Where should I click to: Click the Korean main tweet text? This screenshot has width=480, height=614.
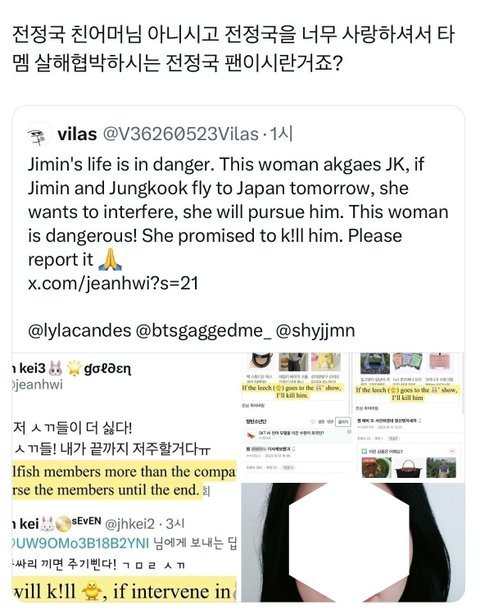tap(233, 49)
